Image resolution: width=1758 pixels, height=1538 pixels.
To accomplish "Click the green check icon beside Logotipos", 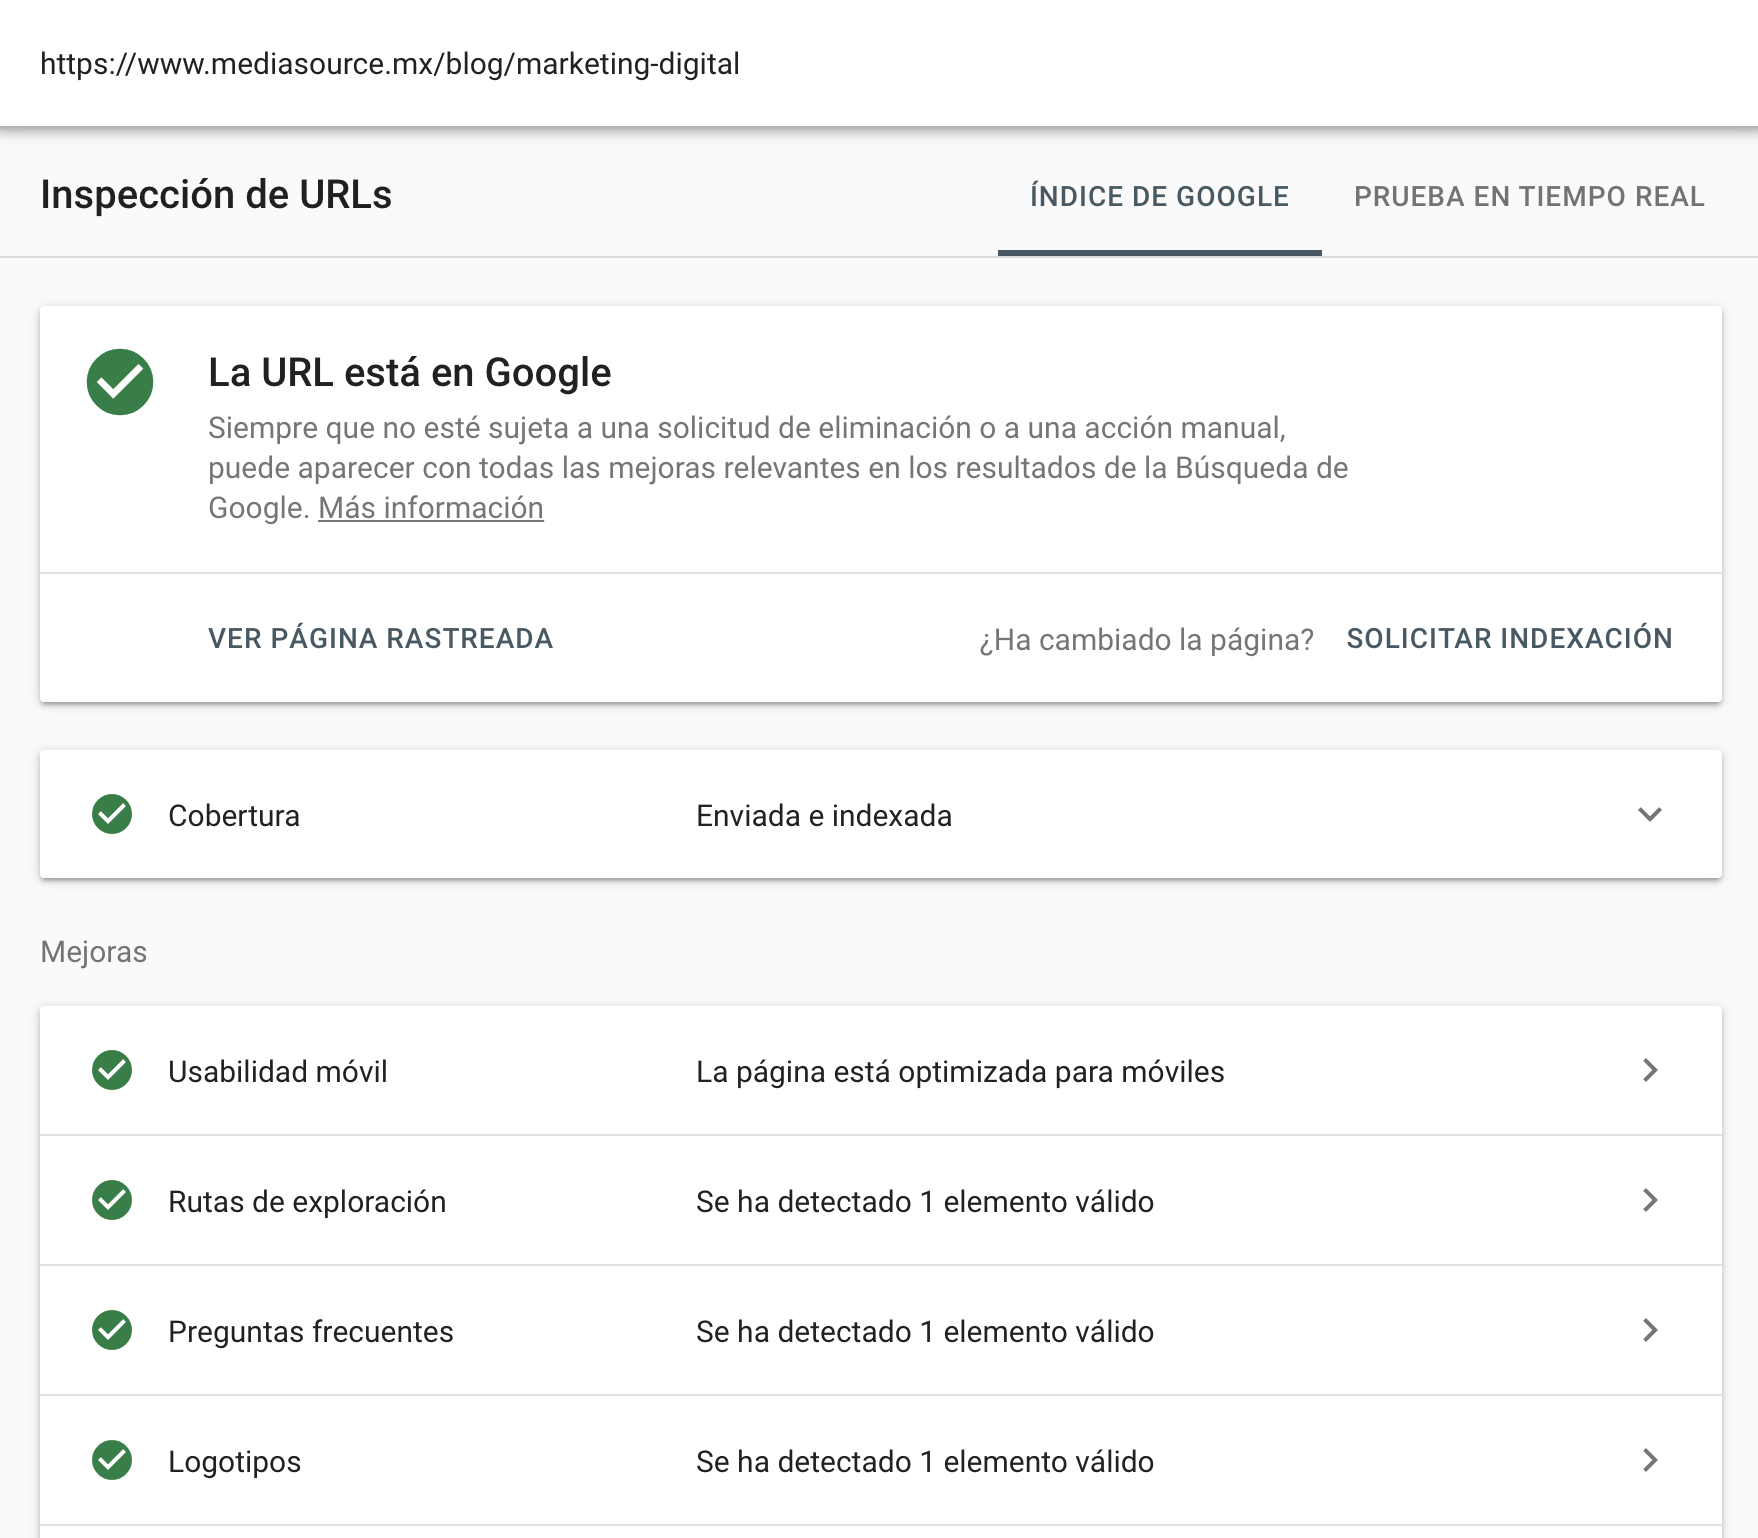I will coord(112,1461).
